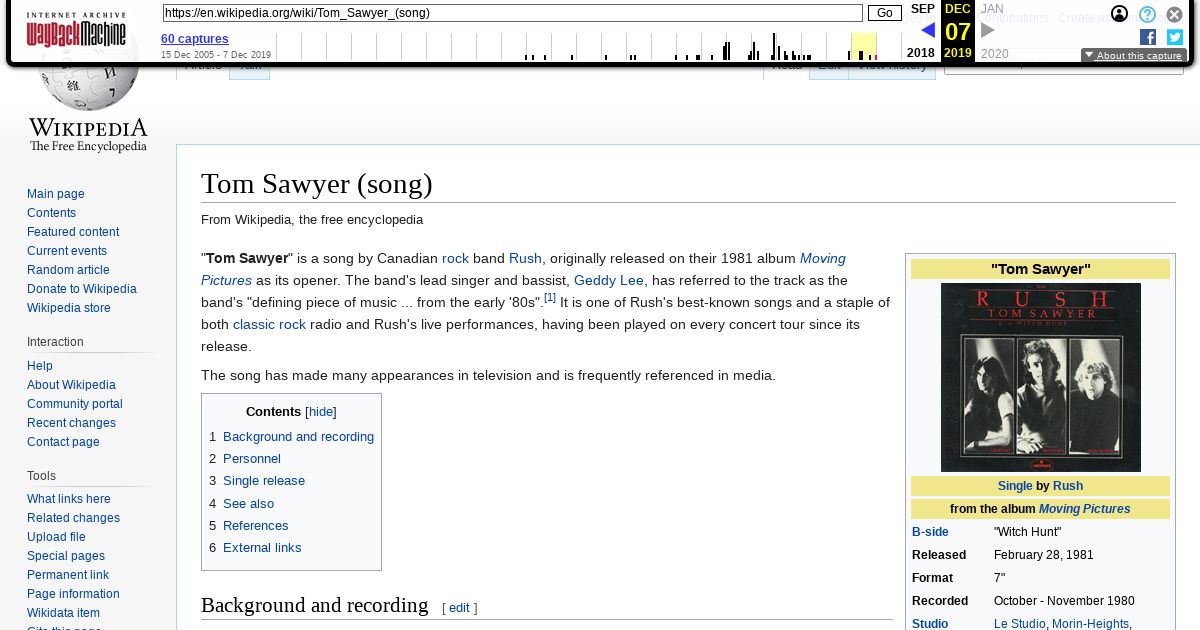Follow the Morin-Heights link
This screenshot has width=1200, height=630.
pos(1091,624)
